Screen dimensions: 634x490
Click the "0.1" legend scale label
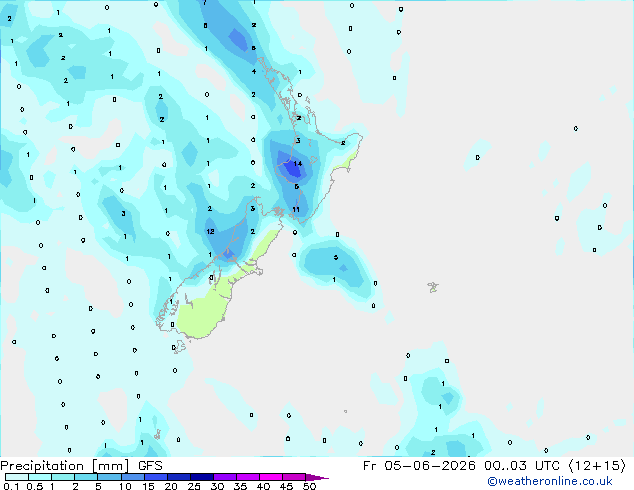click(11, 486)
